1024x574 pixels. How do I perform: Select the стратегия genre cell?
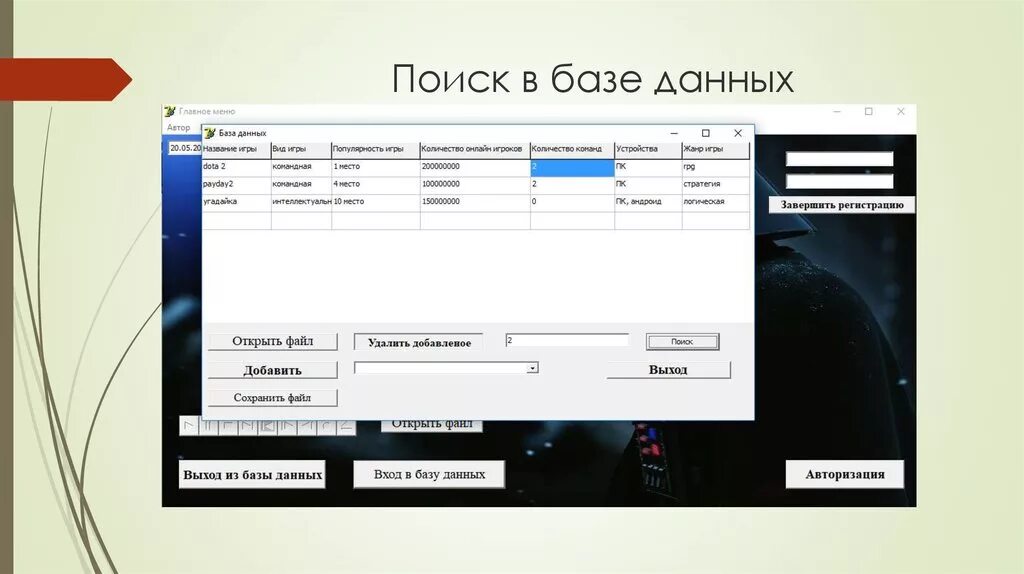click(716, 185)
